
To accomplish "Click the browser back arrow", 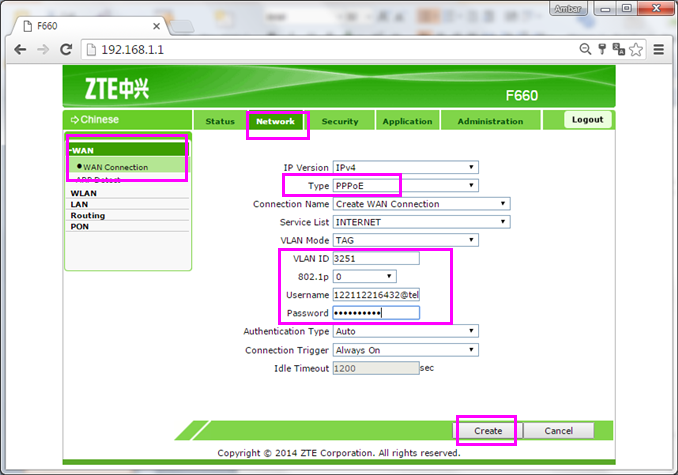I will [20, 50].
